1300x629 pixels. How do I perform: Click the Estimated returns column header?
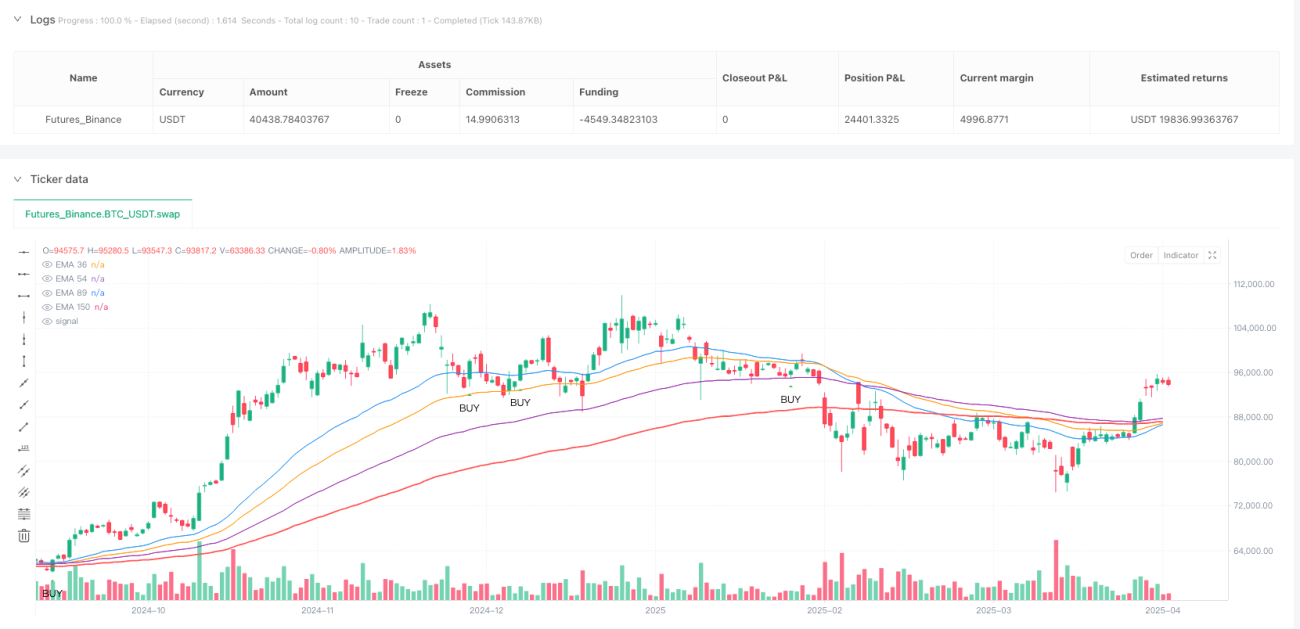[x=1184, y=78]
